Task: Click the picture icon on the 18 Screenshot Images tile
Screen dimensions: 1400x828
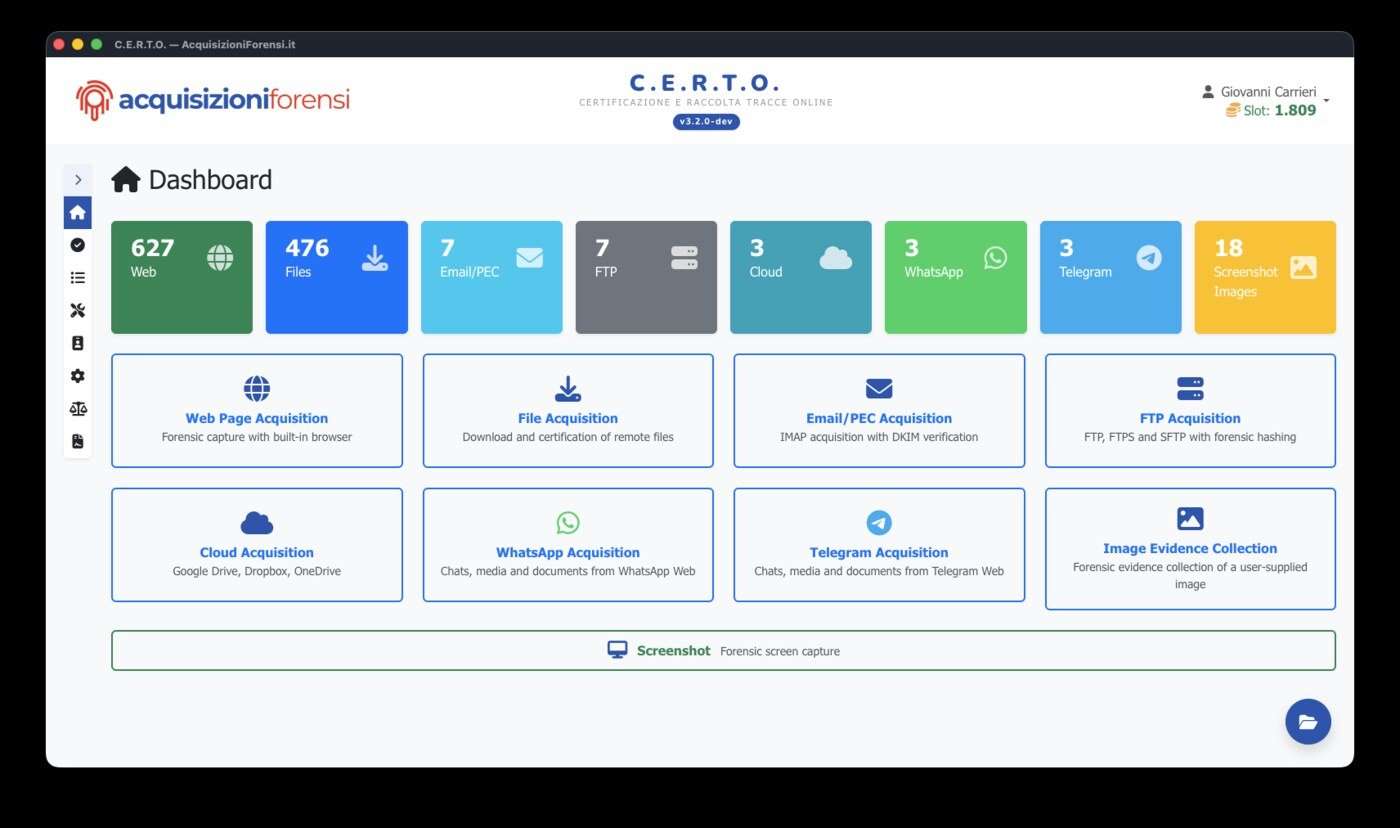Action: click(x=1303, y=267)
